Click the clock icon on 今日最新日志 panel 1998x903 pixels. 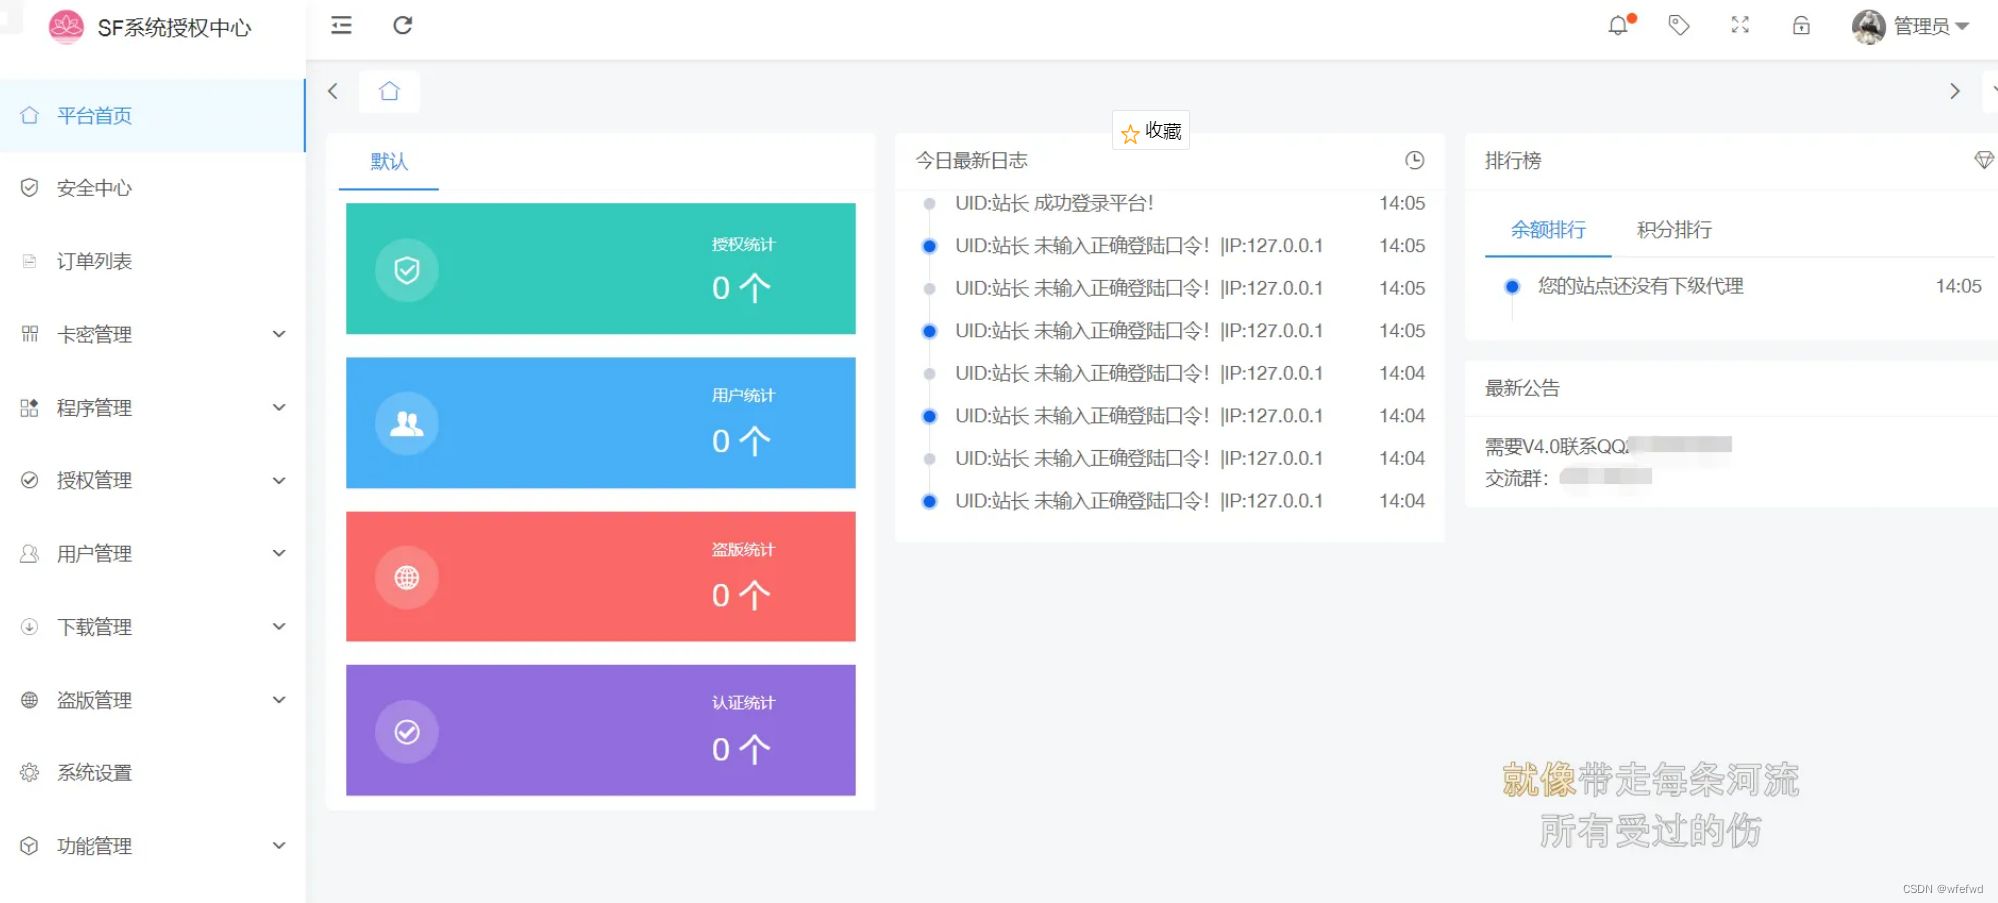pos(1414,160)
